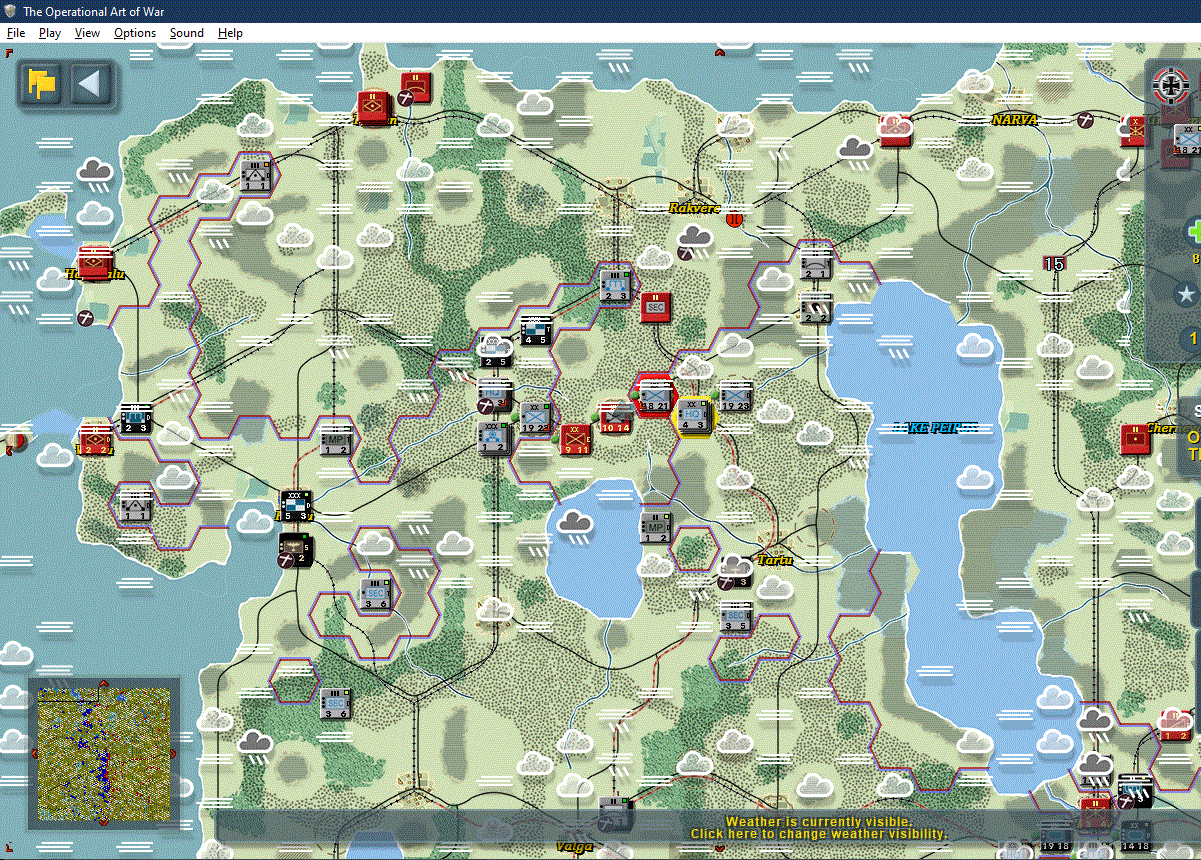Open the File menu
The height and width of the screenshot is (860, 1201).
pos(15,33)
